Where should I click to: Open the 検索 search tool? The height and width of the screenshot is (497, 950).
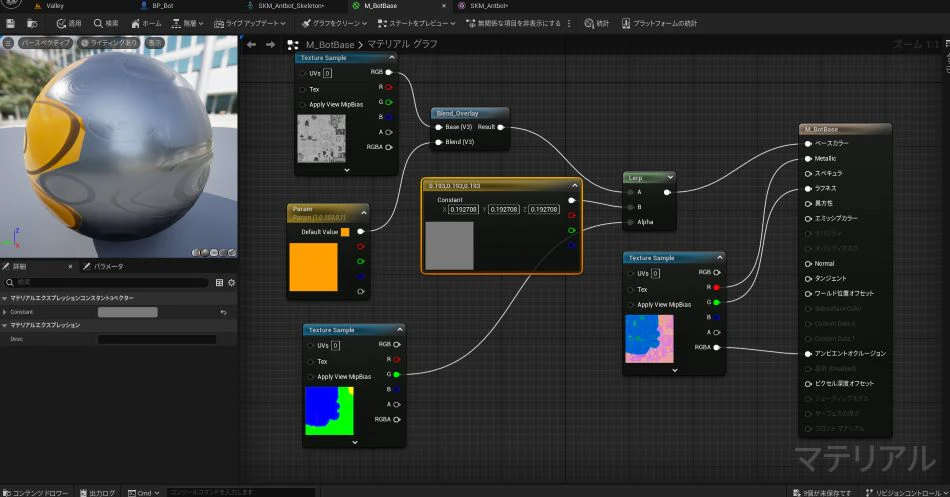[106, 23]
